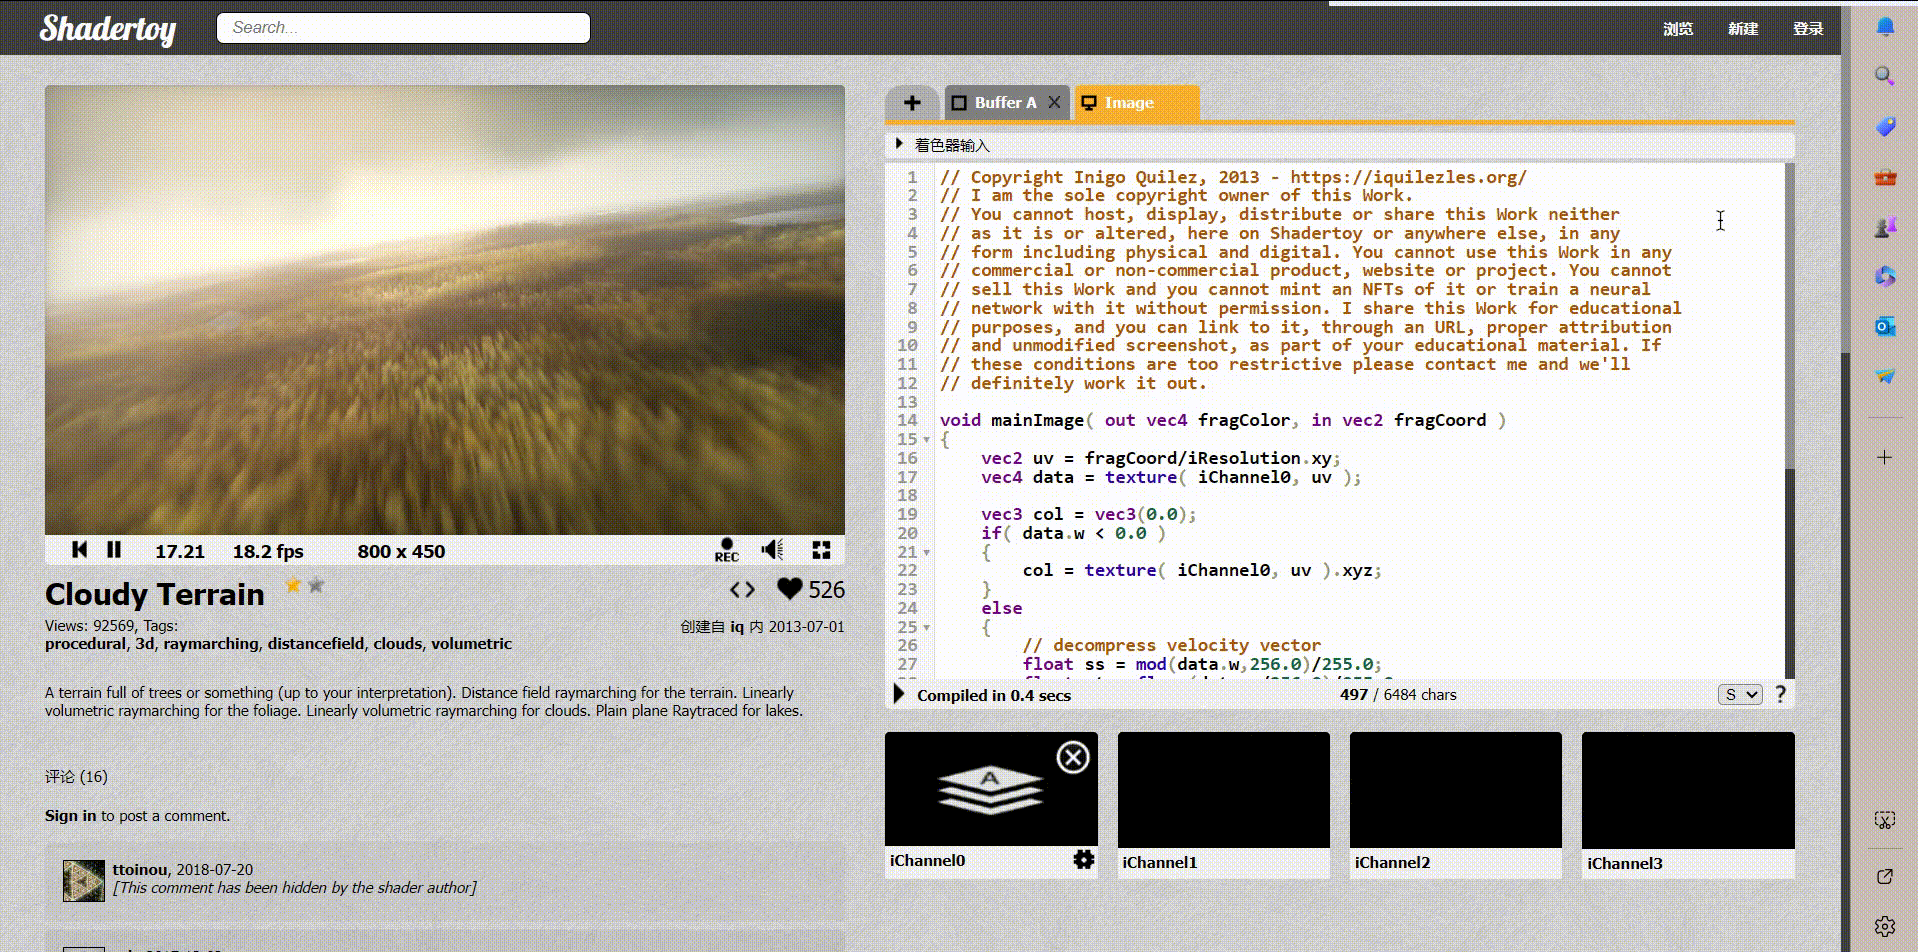
Task: Click the Shadertoy logo
Action: [108, 28]
